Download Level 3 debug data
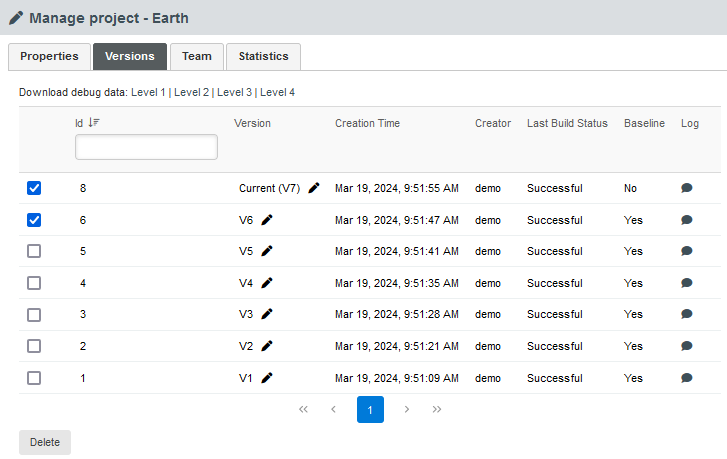 pos(235,92)
